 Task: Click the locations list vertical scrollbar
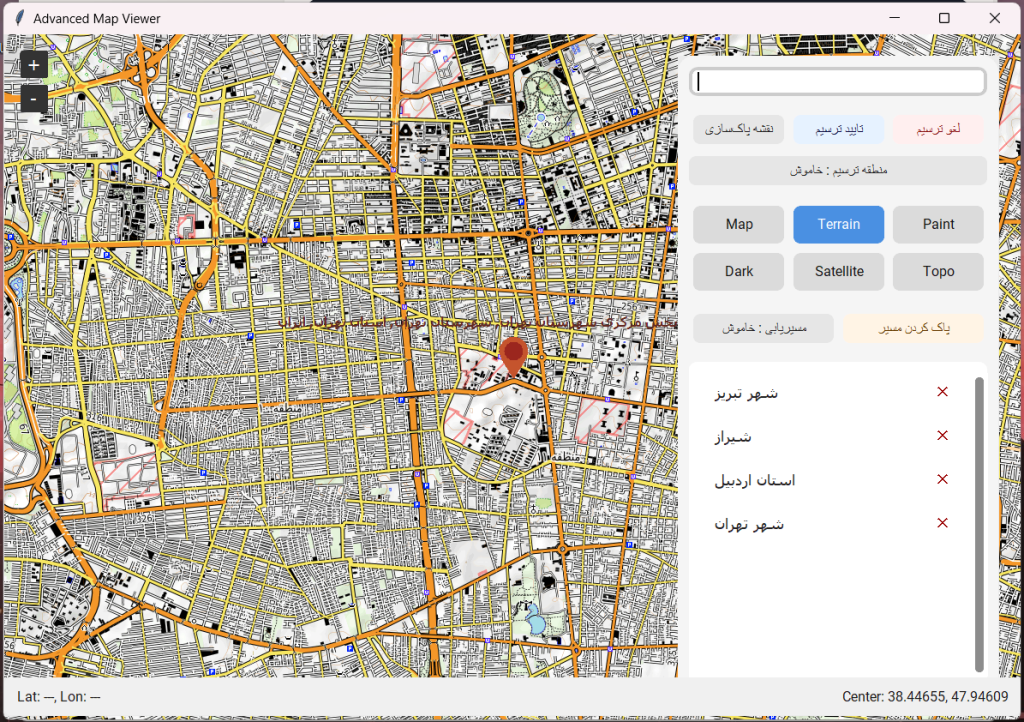point(979,524)
